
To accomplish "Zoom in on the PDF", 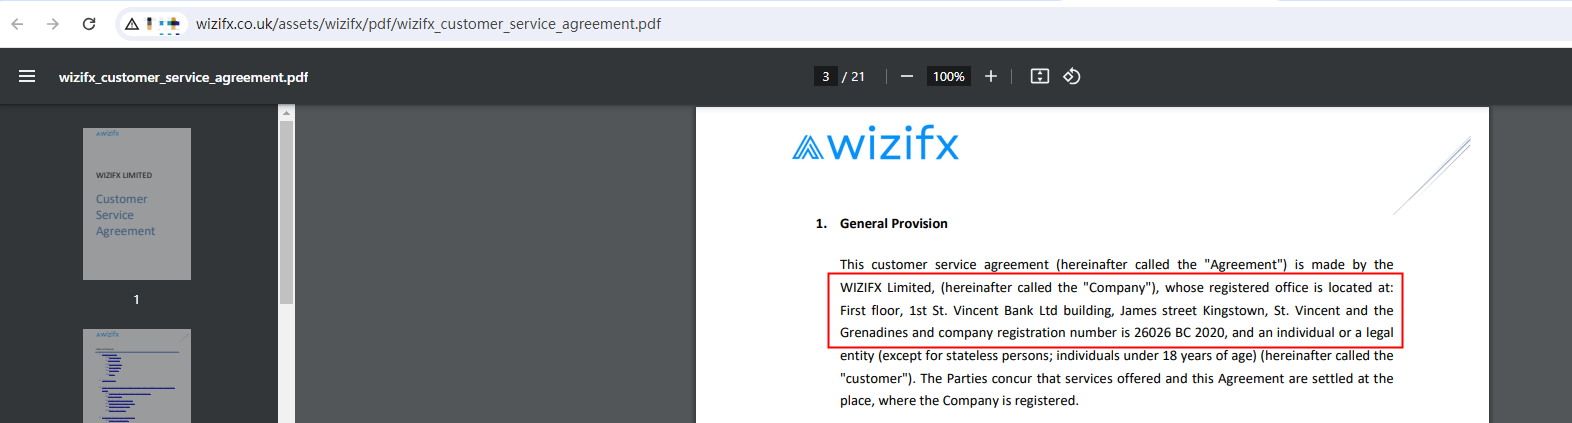I will (990, 77).
